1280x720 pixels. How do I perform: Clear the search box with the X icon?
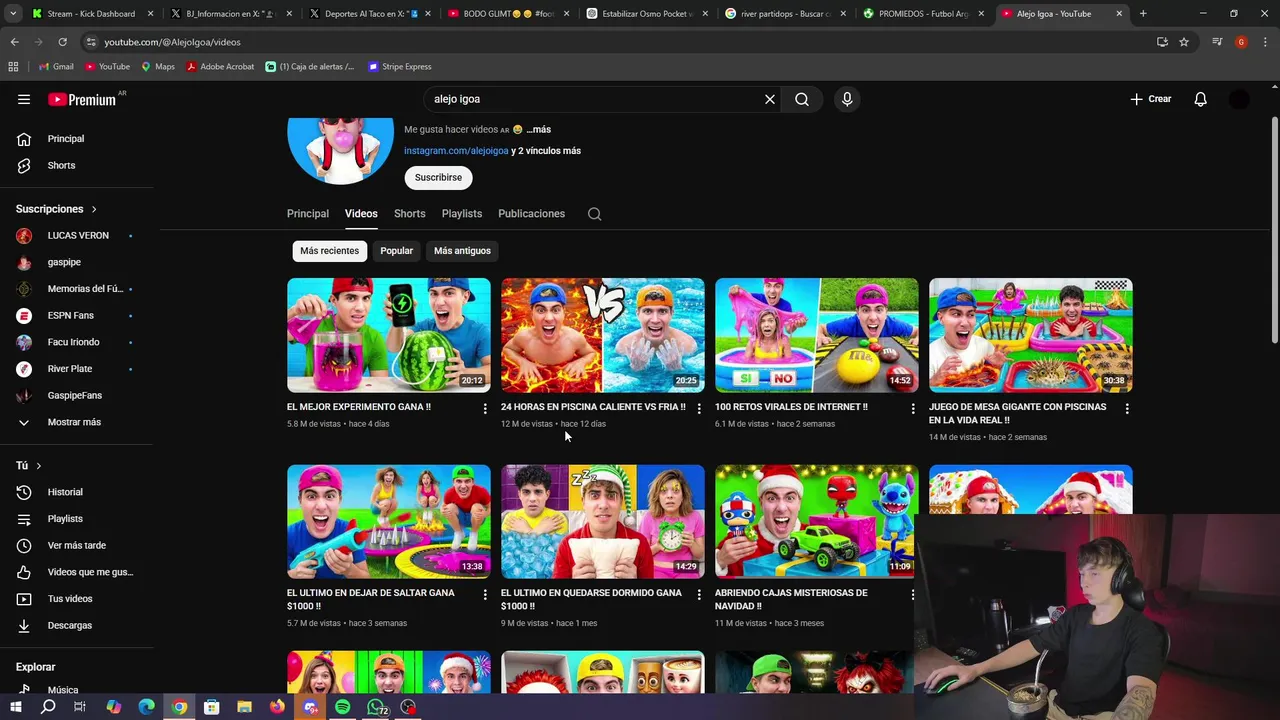tap(770, 99)
